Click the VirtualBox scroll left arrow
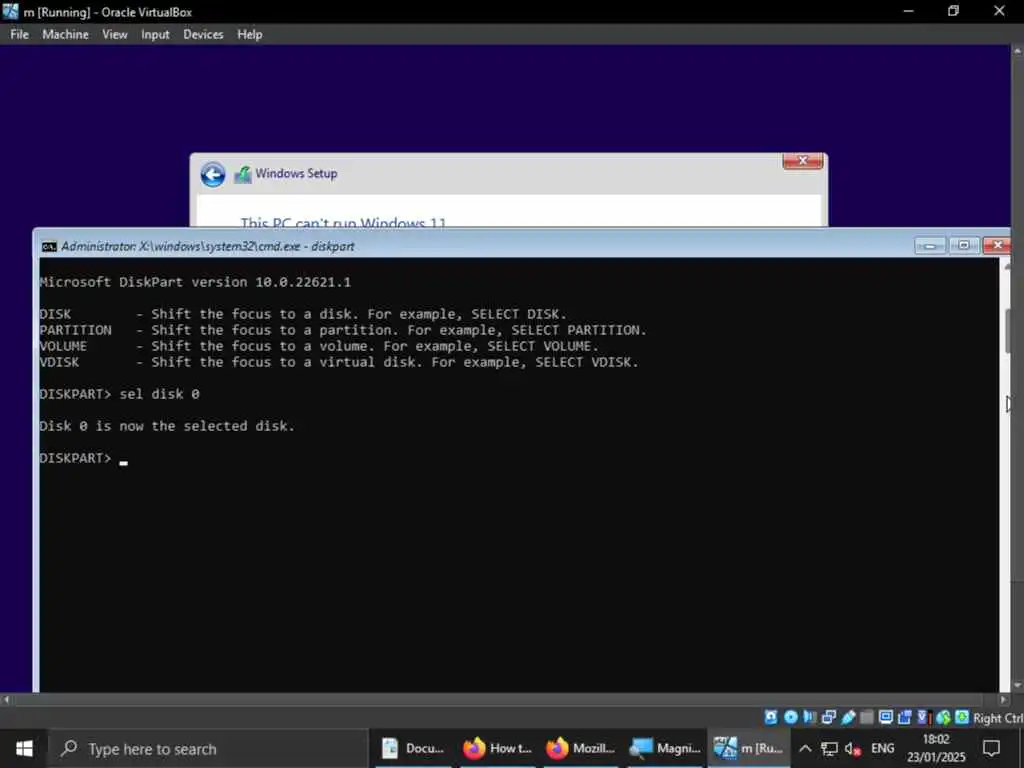Viewport: 1024px width, 768px height. pos(6,699)
